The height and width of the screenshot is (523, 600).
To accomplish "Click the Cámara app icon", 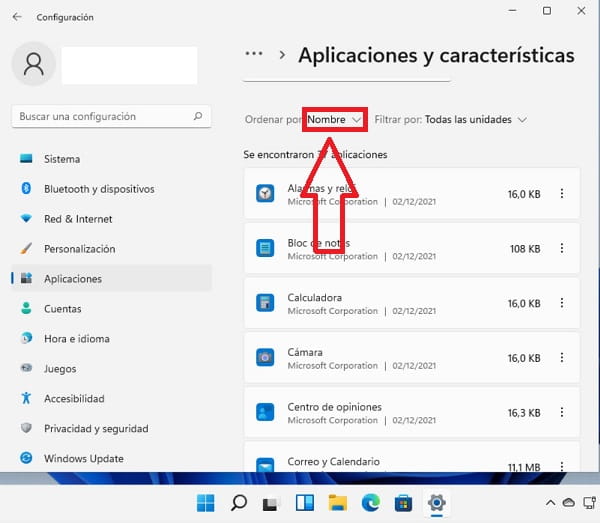I will (x=265, y=358).
